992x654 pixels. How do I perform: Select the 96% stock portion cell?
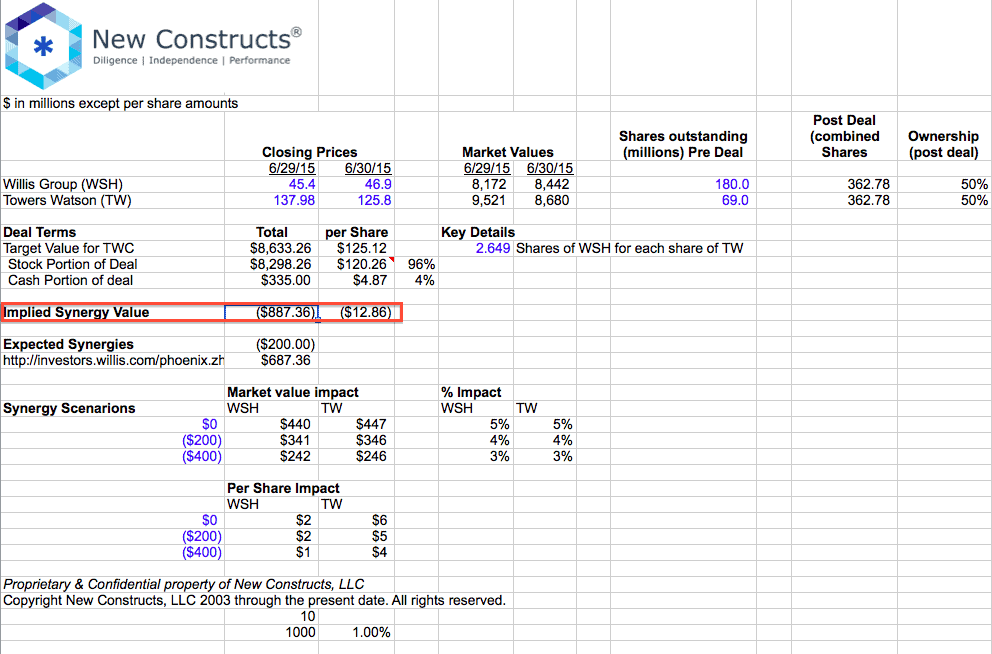click(x=421, y=264)
